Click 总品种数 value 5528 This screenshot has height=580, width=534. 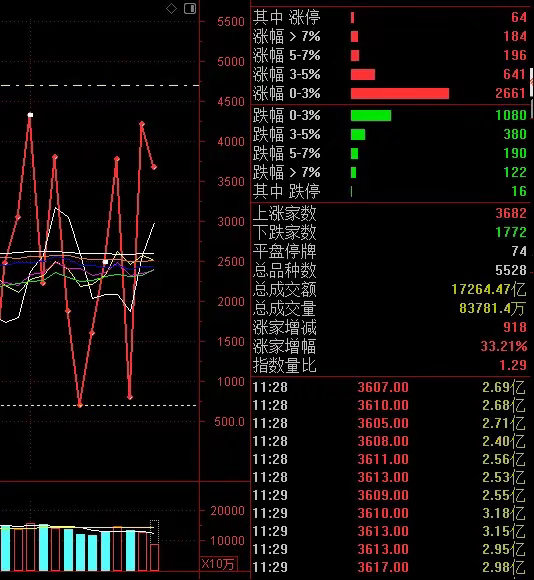[511, 270]
